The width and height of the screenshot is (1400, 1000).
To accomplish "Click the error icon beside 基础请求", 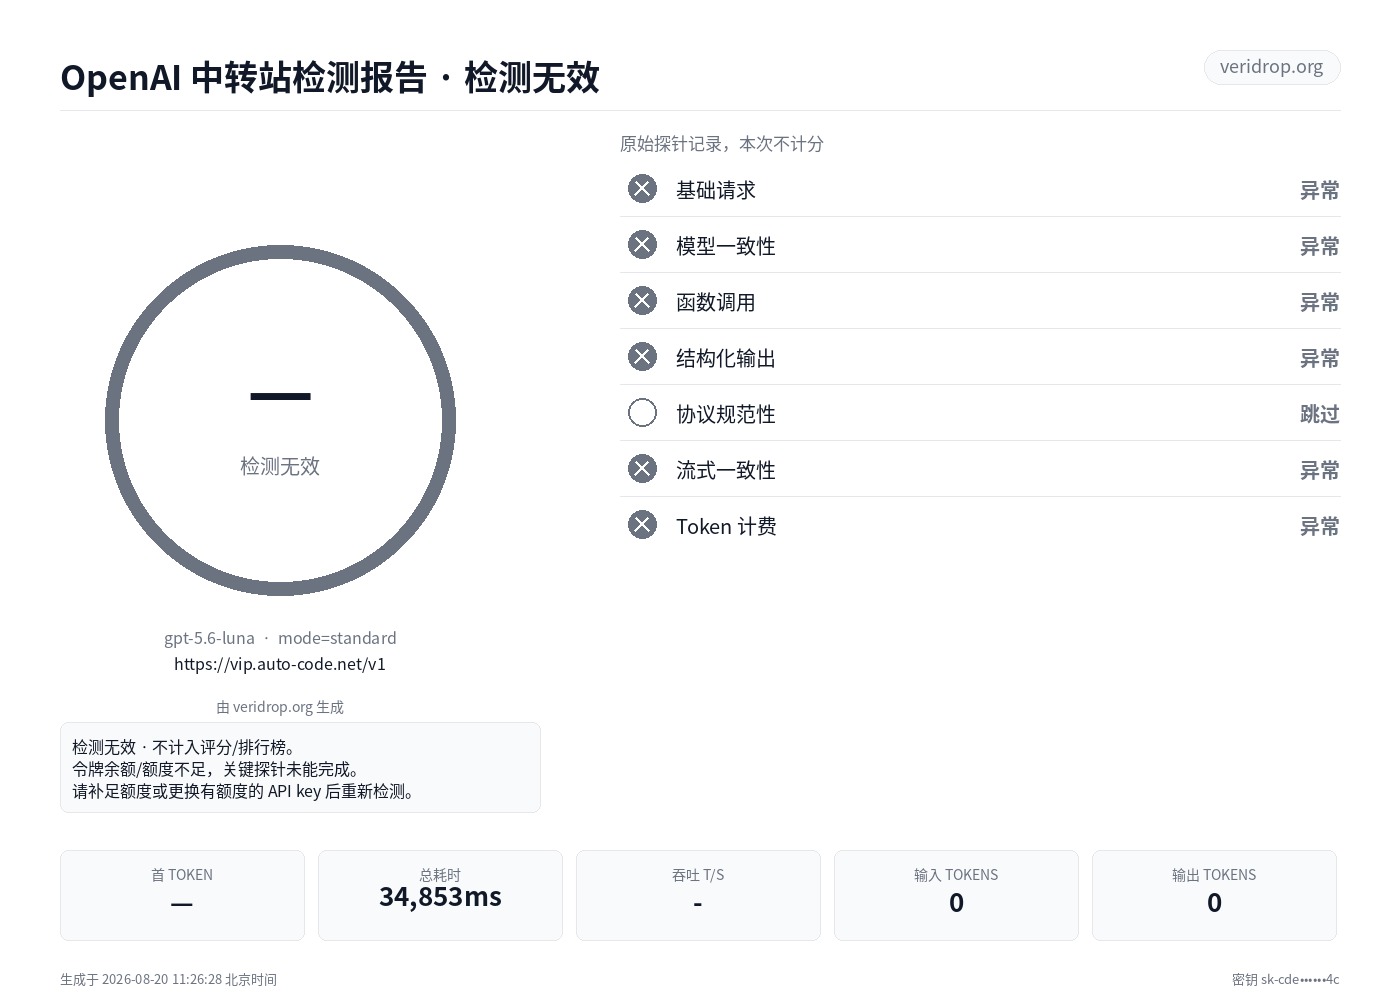I will [x=642, y=189].
